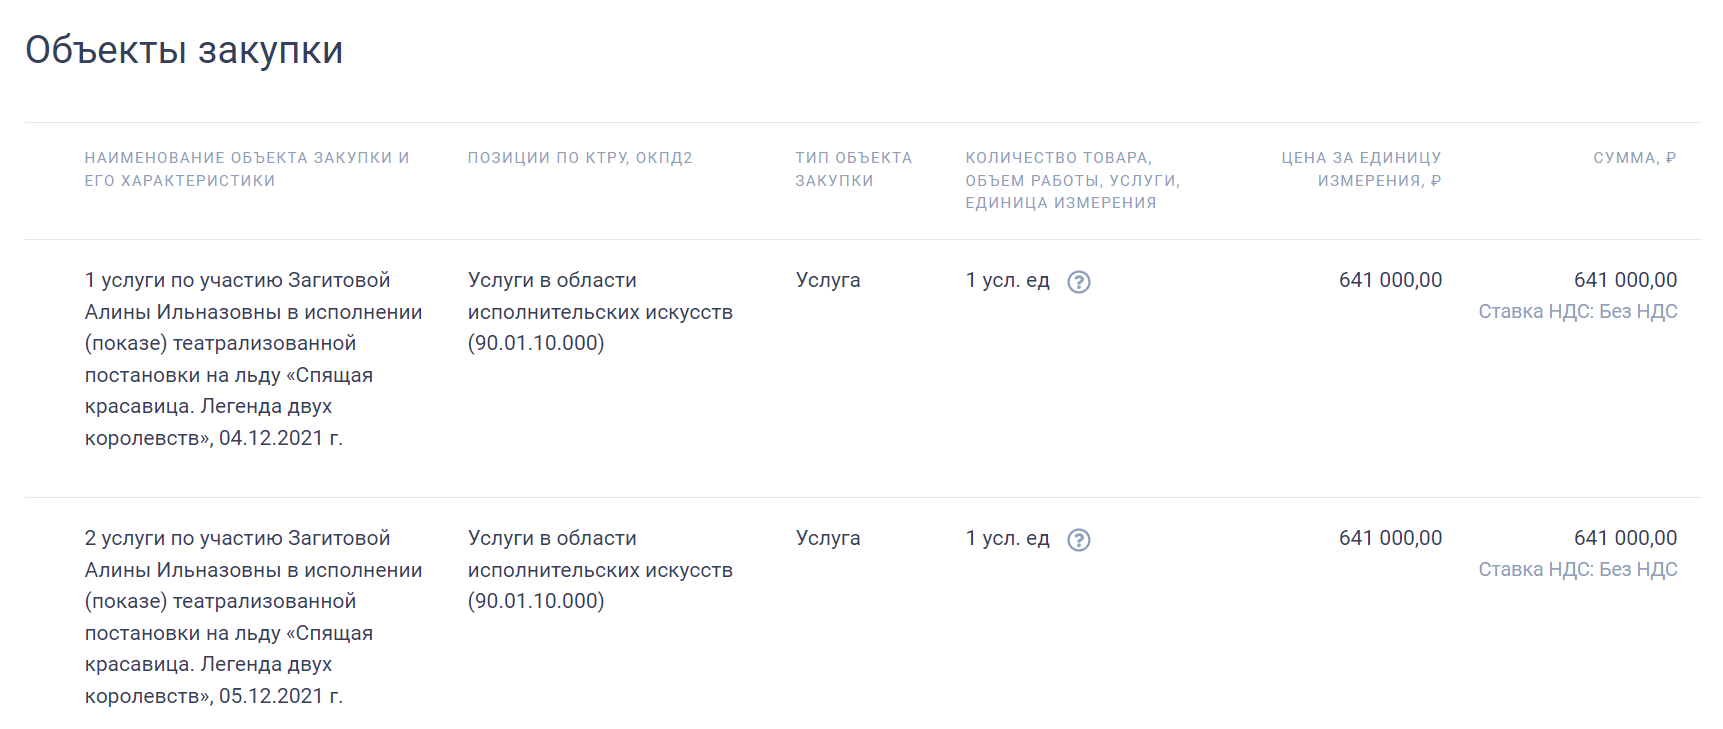The image size is (1723, 729).
Task: Click 'Количество товара' column header
Action: point(1073,180)
